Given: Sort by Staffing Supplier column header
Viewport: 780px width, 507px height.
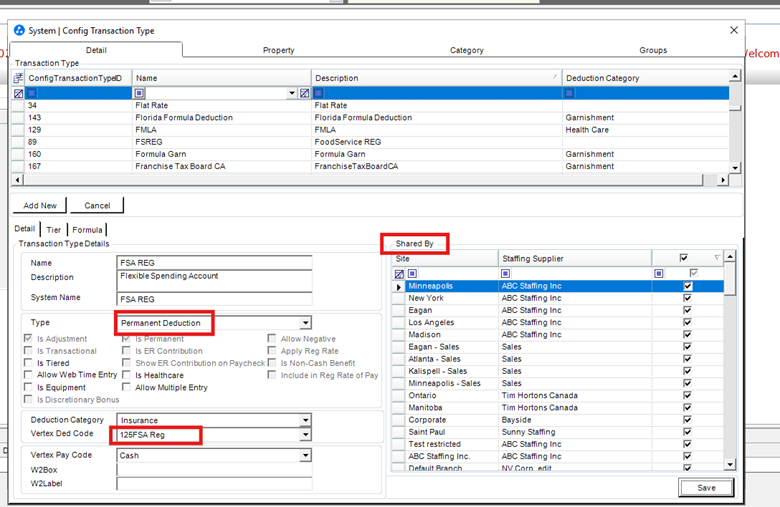Looking at the screenshot, I should [x=575, y=259].
